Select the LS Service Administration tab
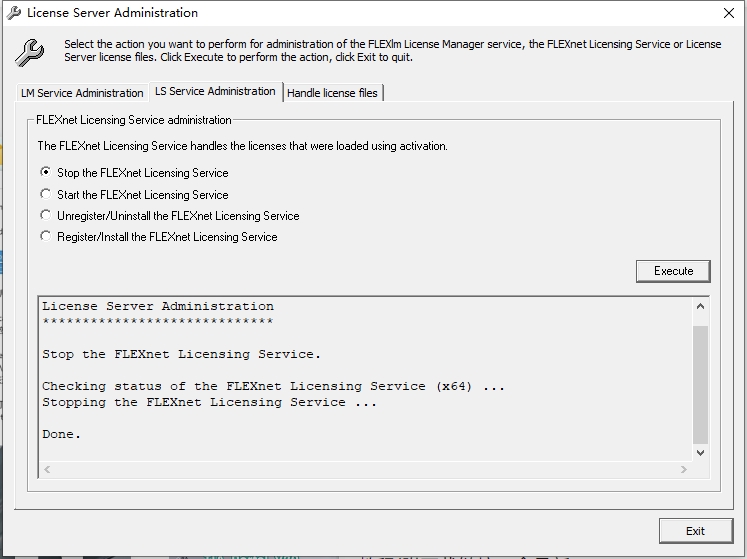The height and width of the screenshot is (559, 747). (x=215, y=91)
